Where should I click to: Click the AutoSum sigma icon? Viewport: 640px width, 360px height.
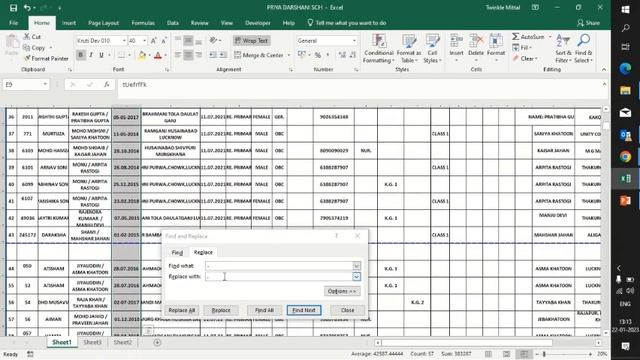pos(516,37)
